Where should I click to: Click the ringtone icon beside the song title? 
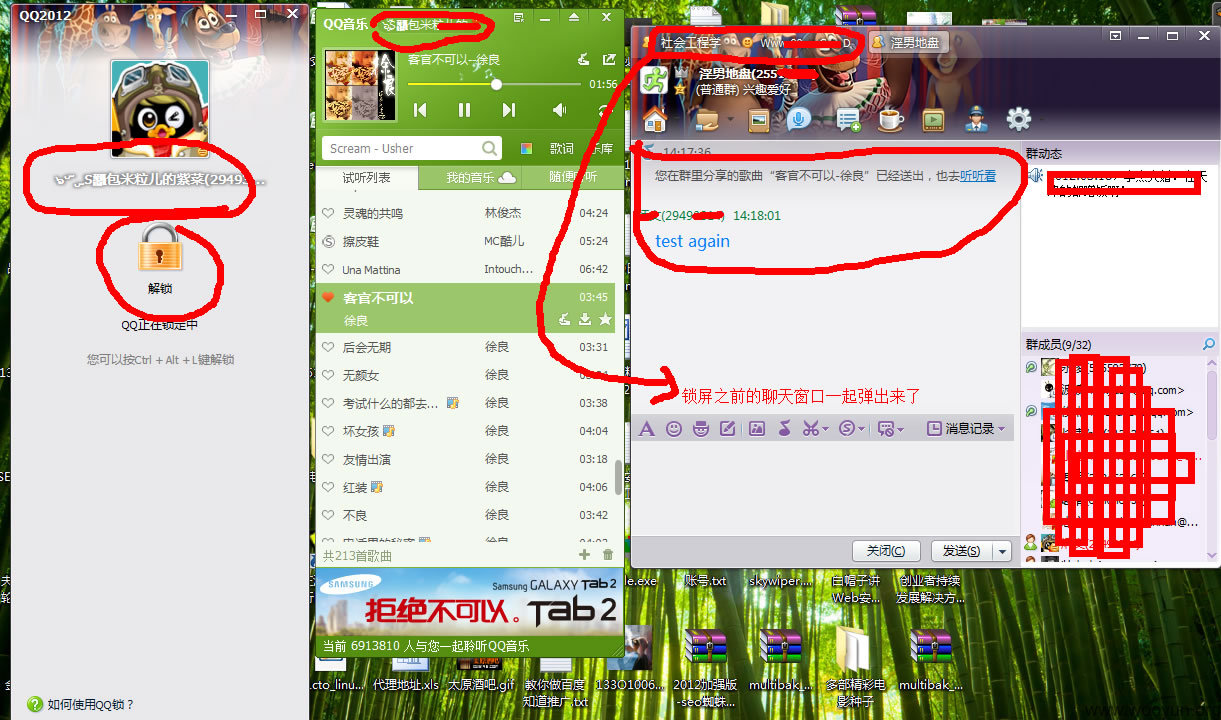click(585, 60)
